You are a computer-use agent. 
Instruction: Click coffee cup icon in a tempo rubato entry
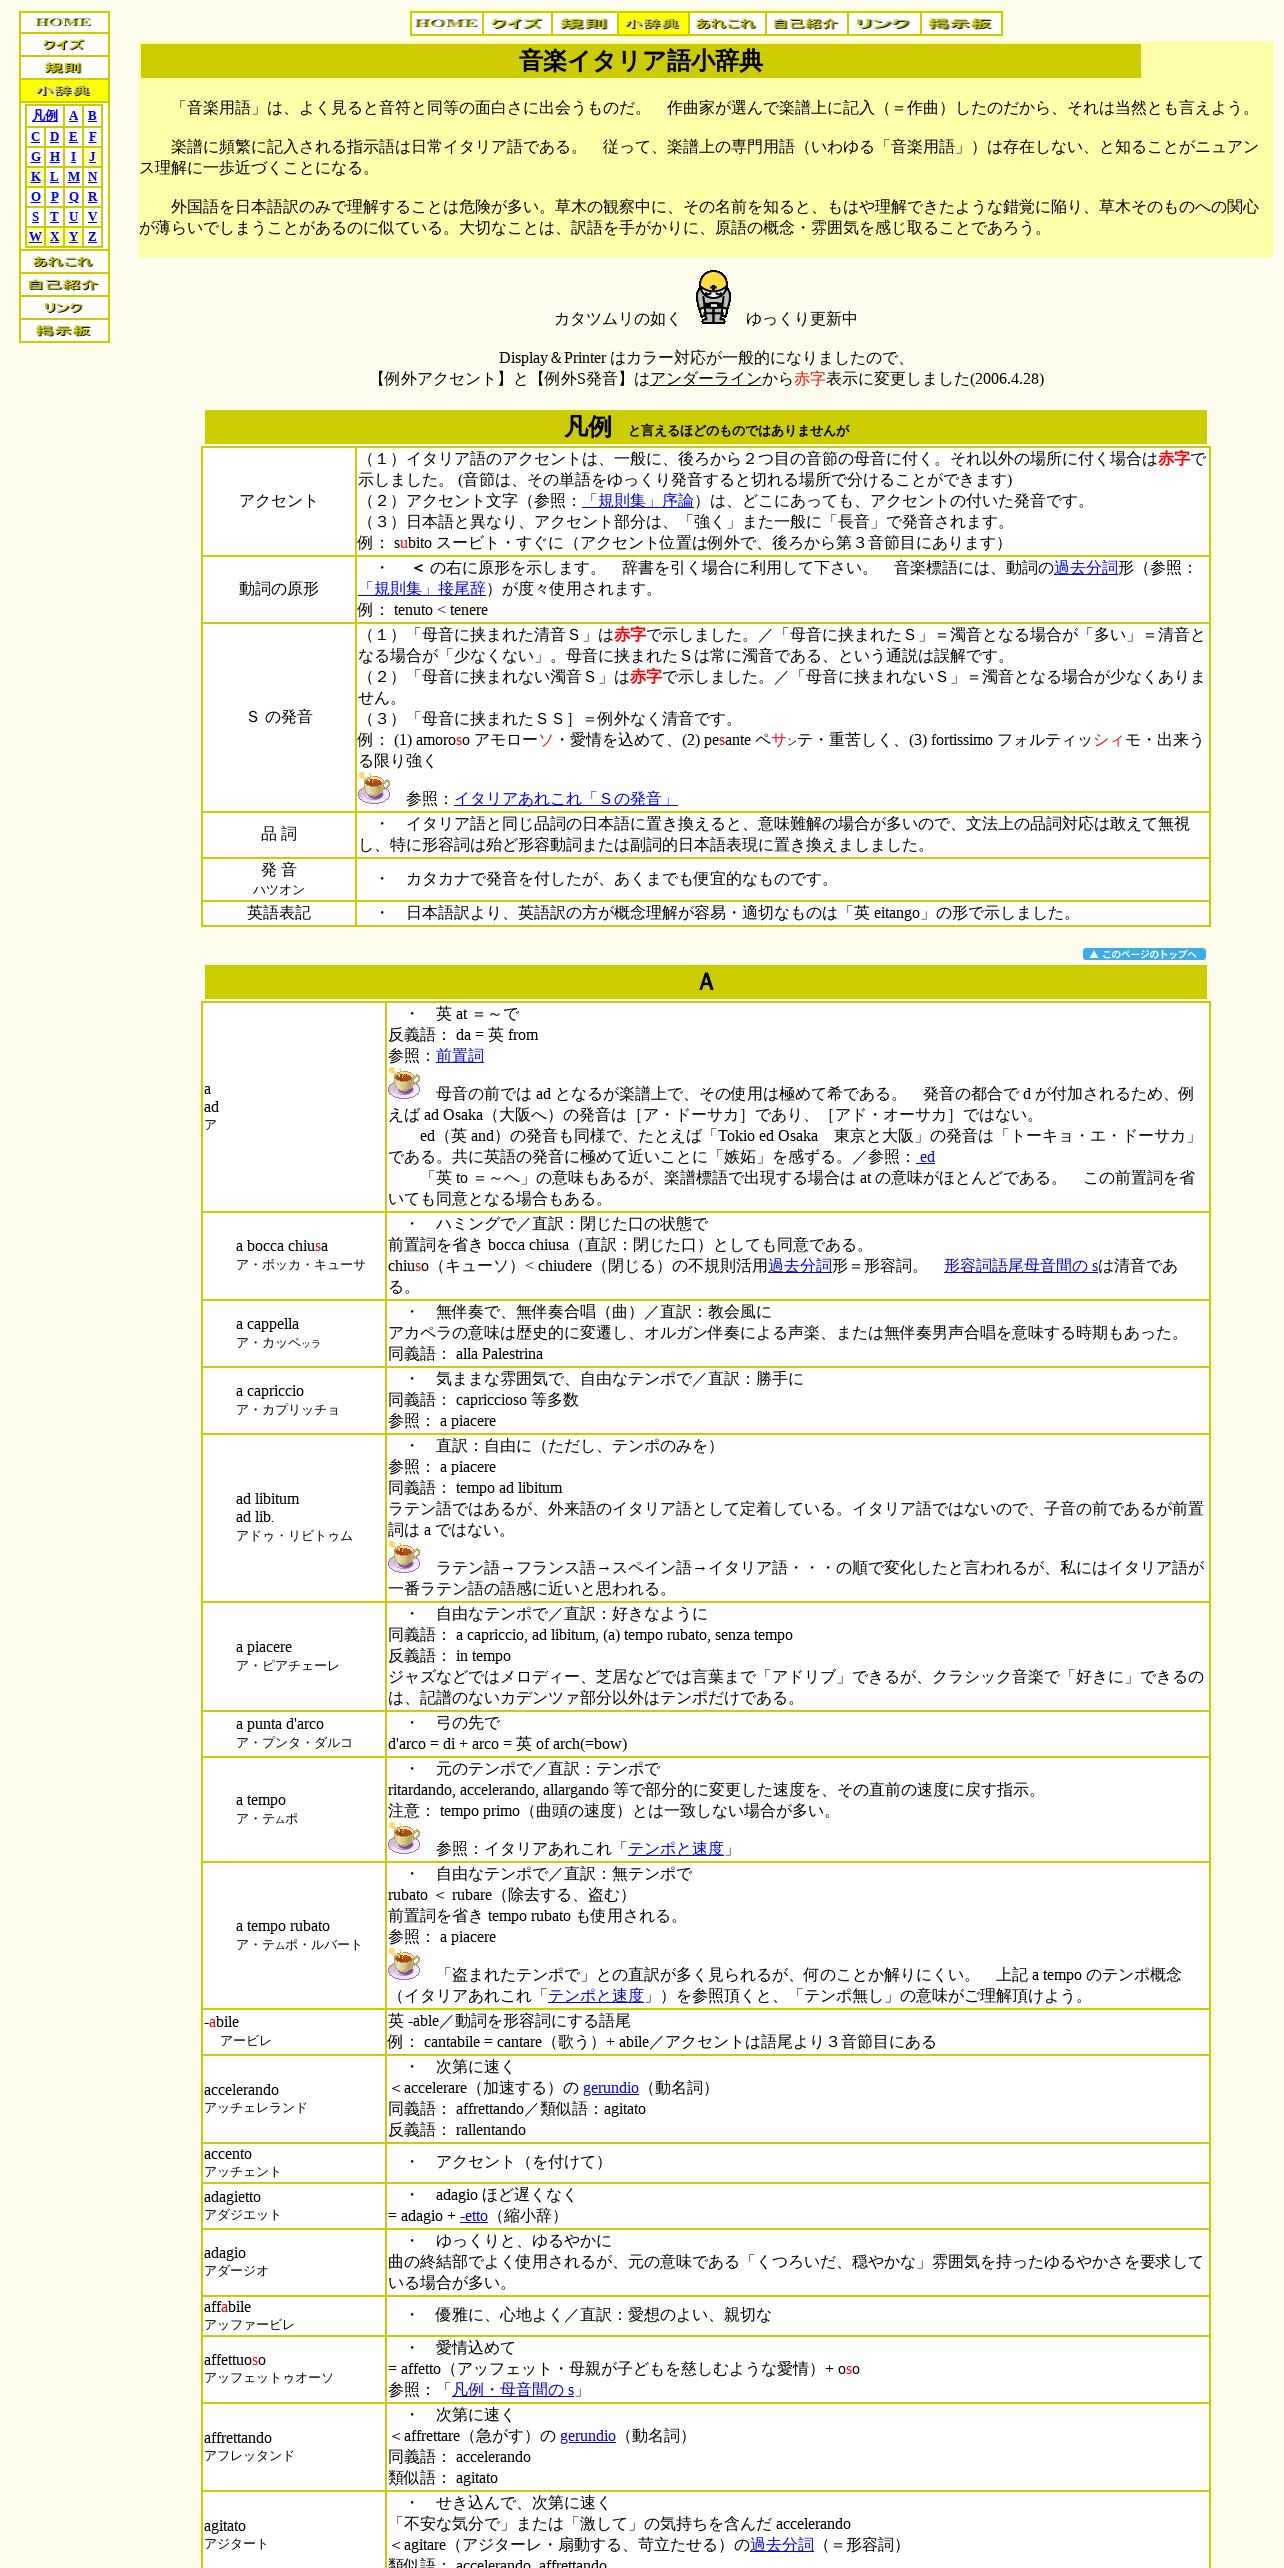click(x=404, y=1964)
